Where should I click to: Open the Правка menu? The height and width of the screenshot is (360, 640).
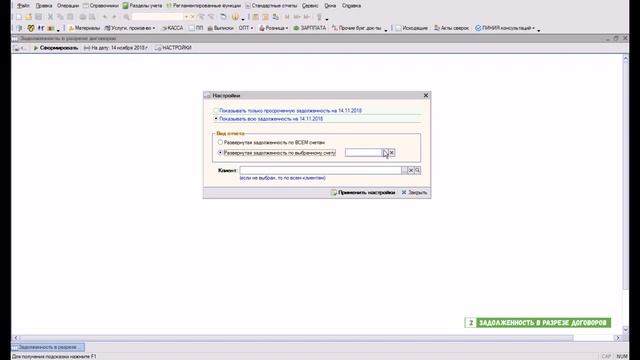tap(44, 6)
